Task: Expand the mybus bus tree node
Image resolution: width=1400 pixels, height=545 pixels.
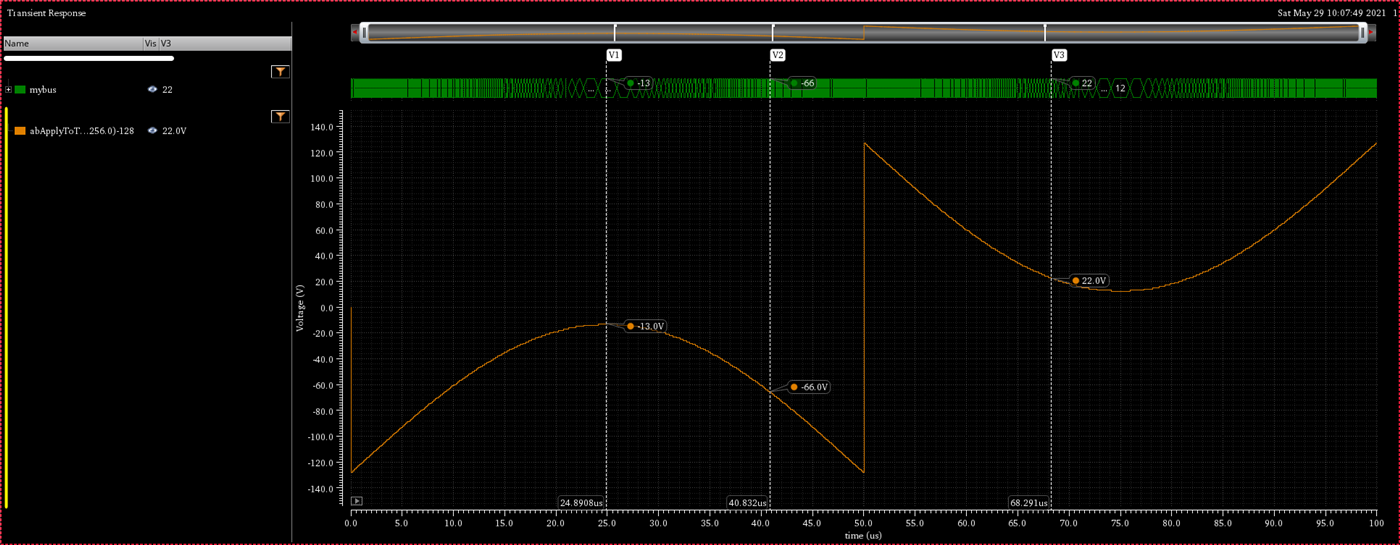Action: click(x=9, y=90)
